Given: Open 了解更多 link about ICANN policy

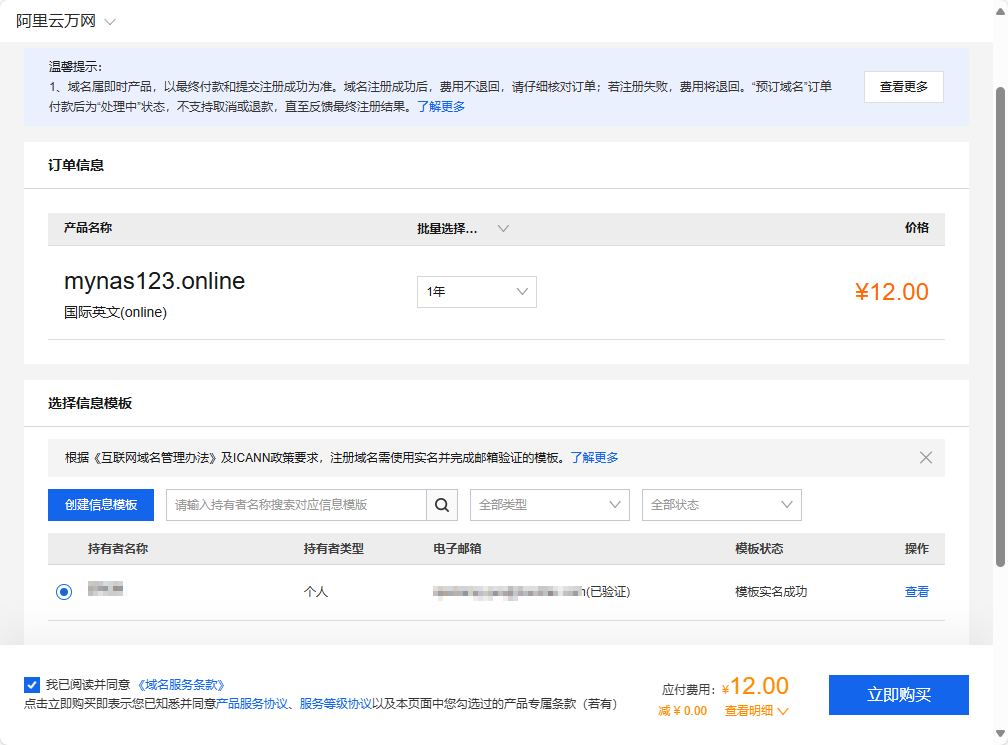Looking at the screenshot, I should pyautogui.click(x=594, y=458).
